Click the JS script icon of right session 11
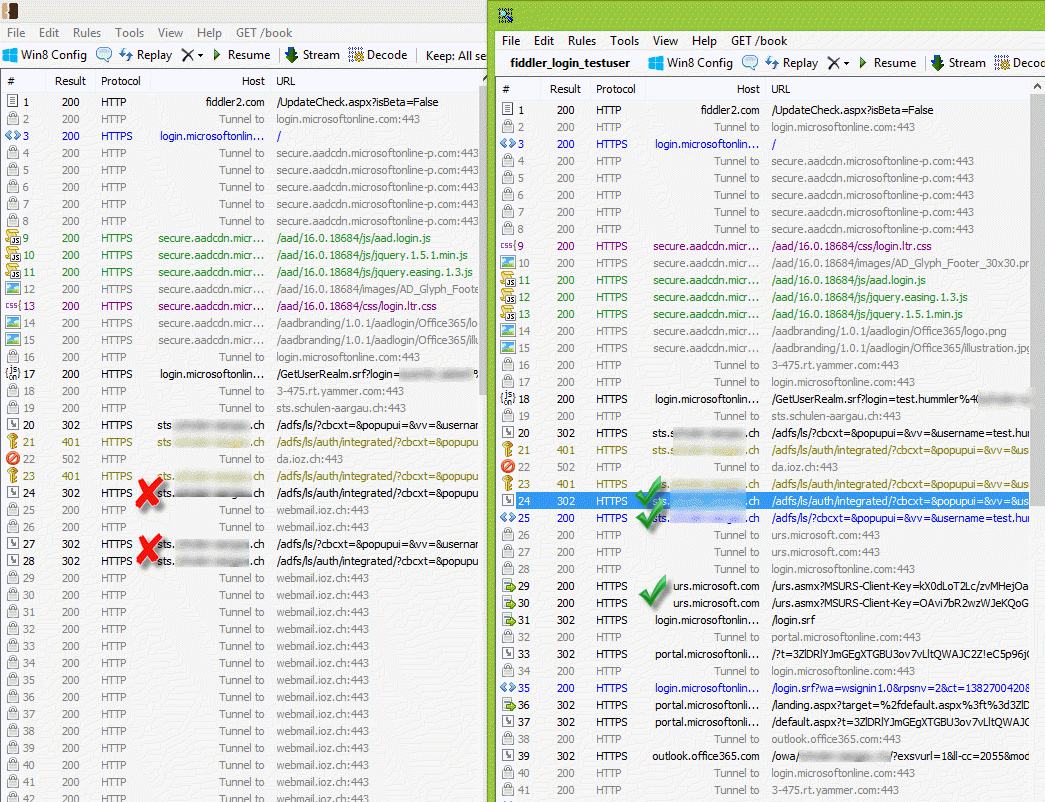The image size is (1045, 802). point(508,280)
